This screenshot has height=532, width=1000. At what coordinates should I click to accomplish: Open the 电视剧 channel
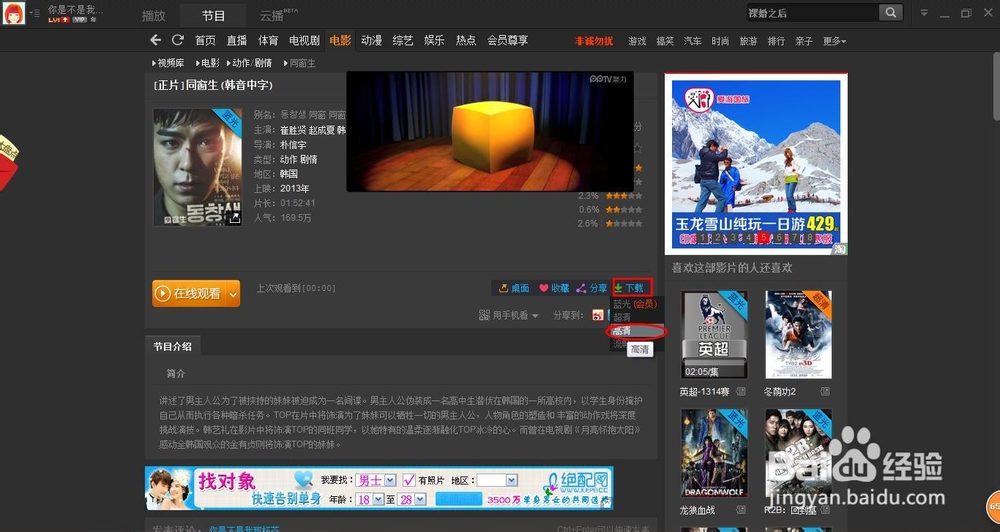click(x=304, y=40)
